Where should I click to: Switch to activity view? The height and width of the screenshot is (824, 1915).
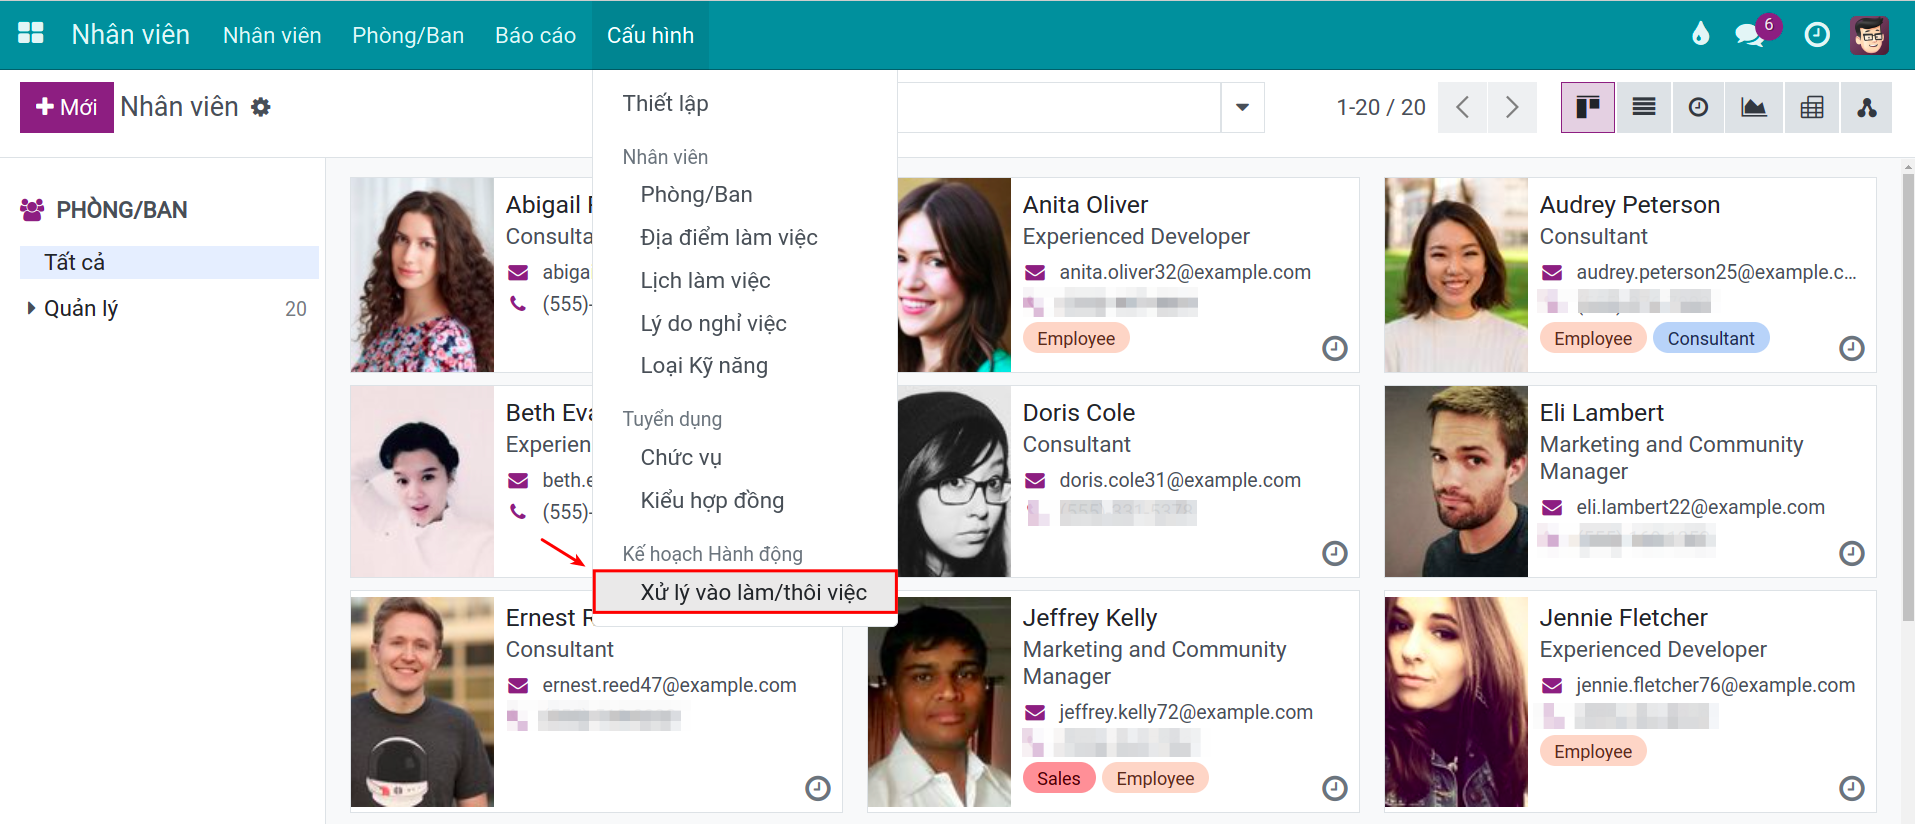tap(1698, 107)
